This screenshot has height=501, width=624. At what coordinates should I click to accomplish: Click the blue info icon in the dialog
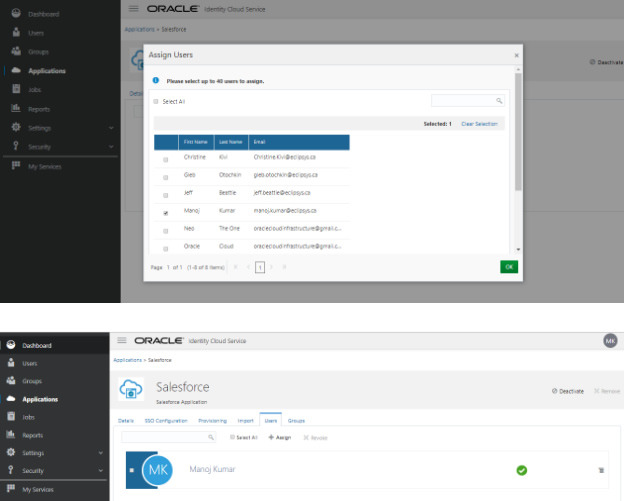click(156, 79)
